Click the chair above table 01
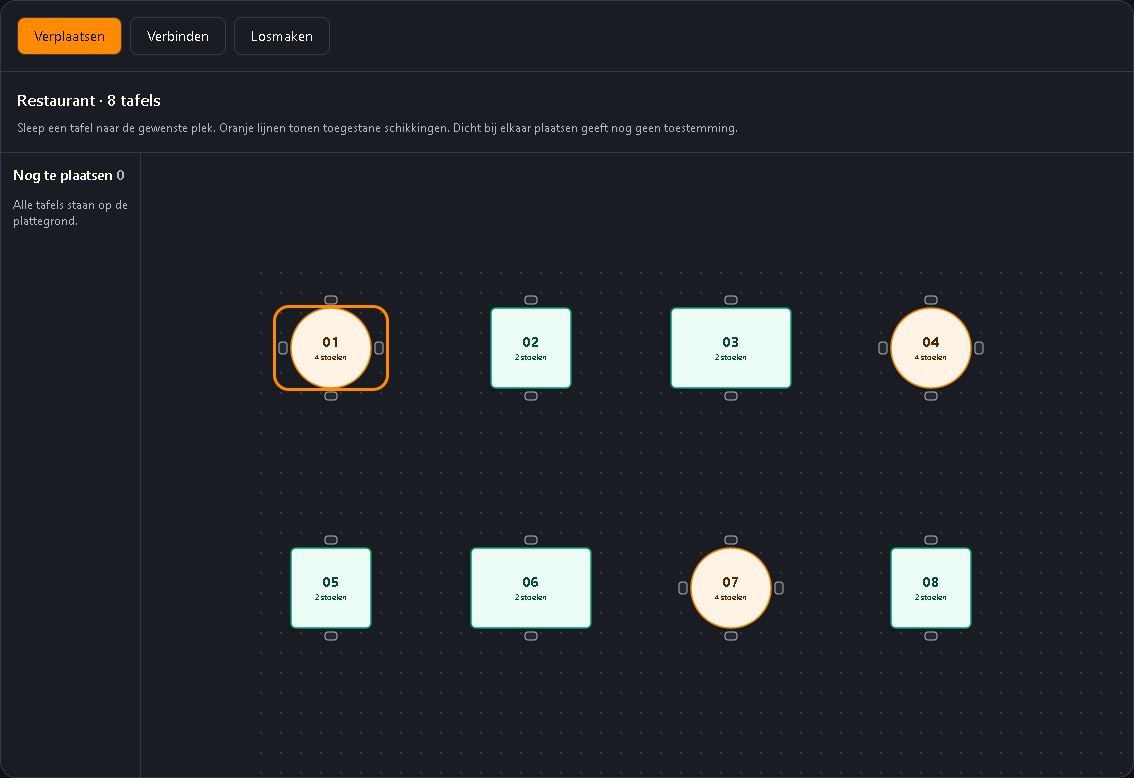Screen dimensions: 1134x778 [x=331, y=300]
